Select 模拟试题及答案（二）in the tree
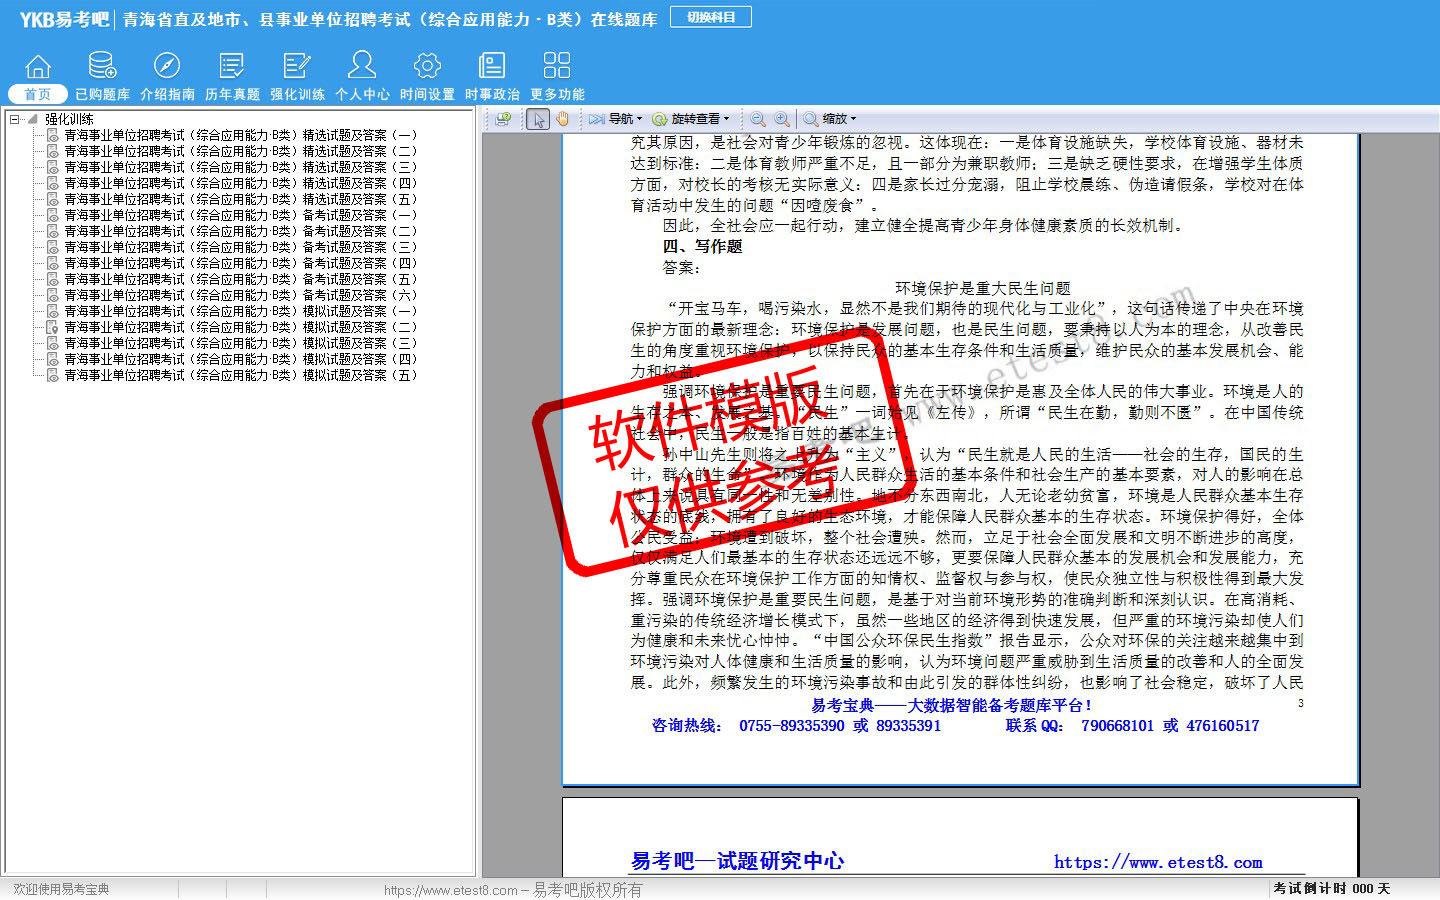Screen dimensions: 1440x900 [240, 327]
